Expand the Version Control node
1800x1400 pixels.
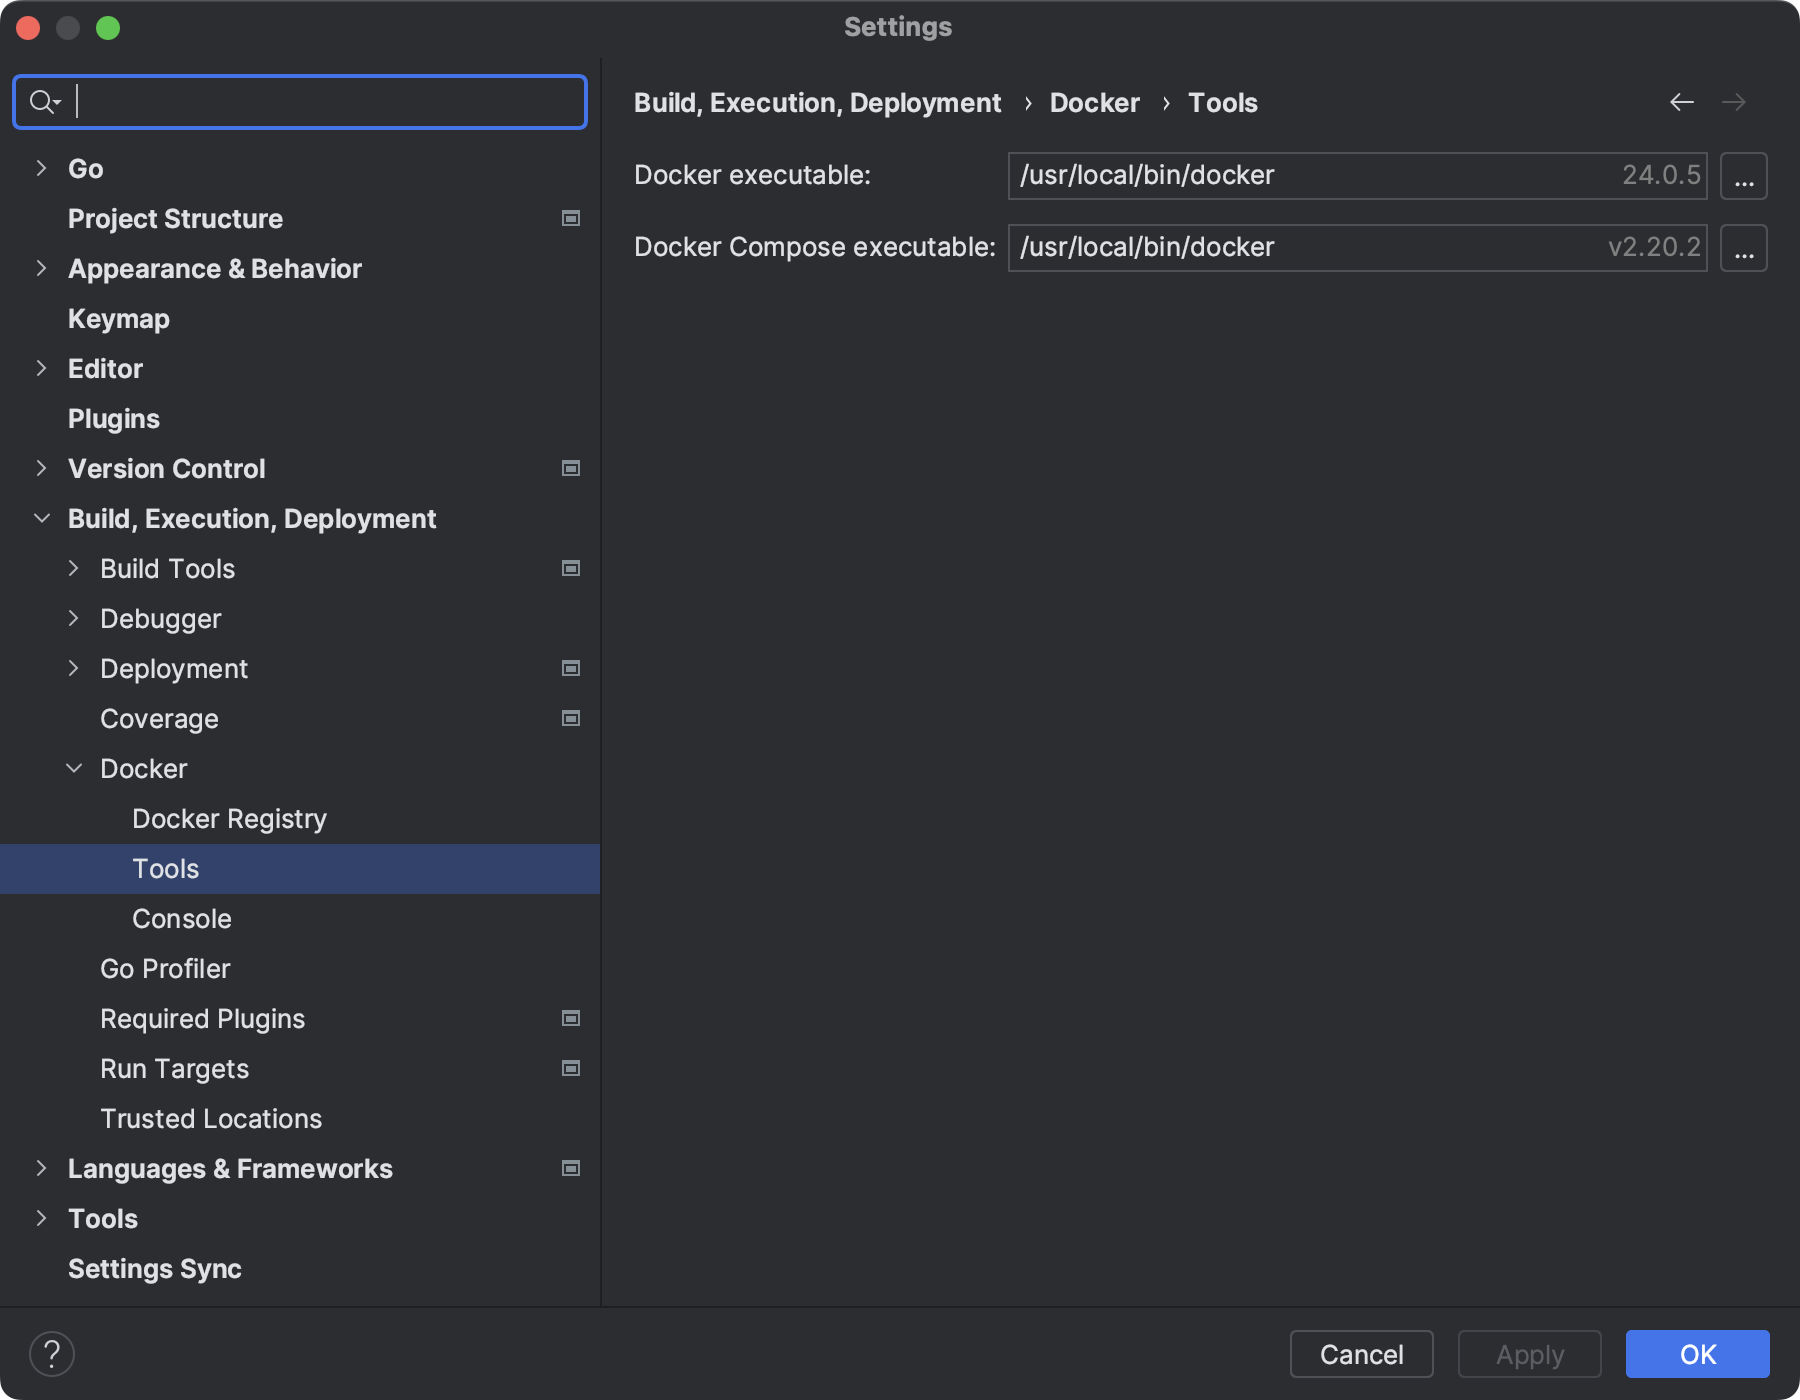pos(41,468)
